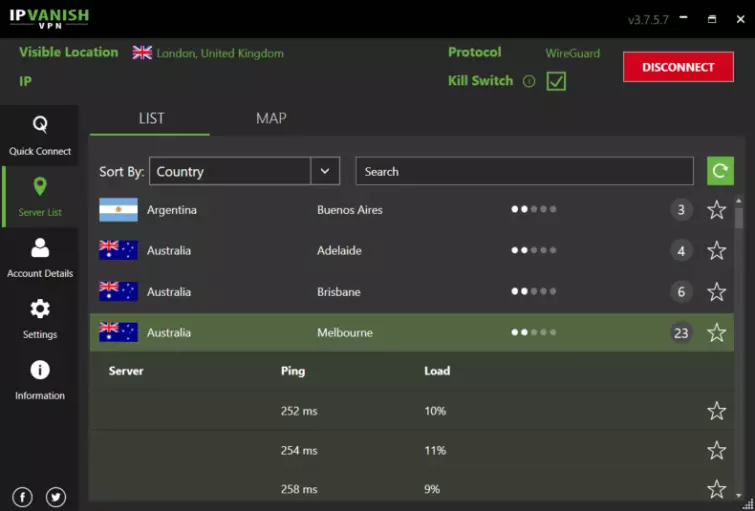
Task: Click the green refresh server list button
Action: 720,171
